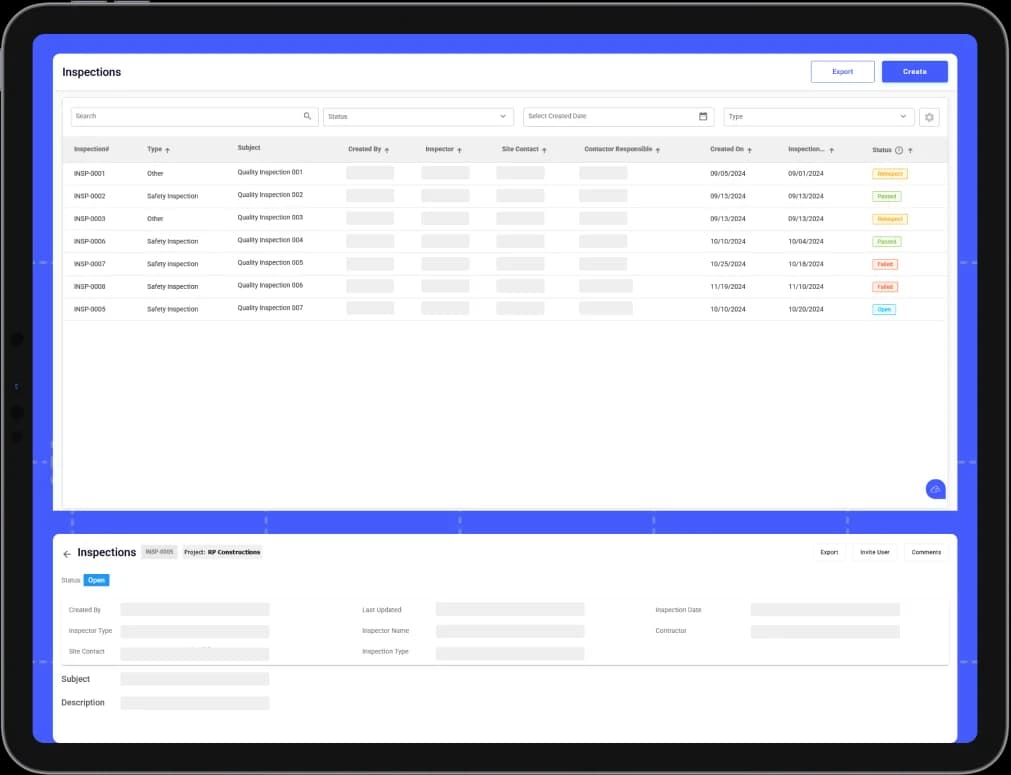Open inspection row INSP-0007
1011x775 pixels.
505,264
